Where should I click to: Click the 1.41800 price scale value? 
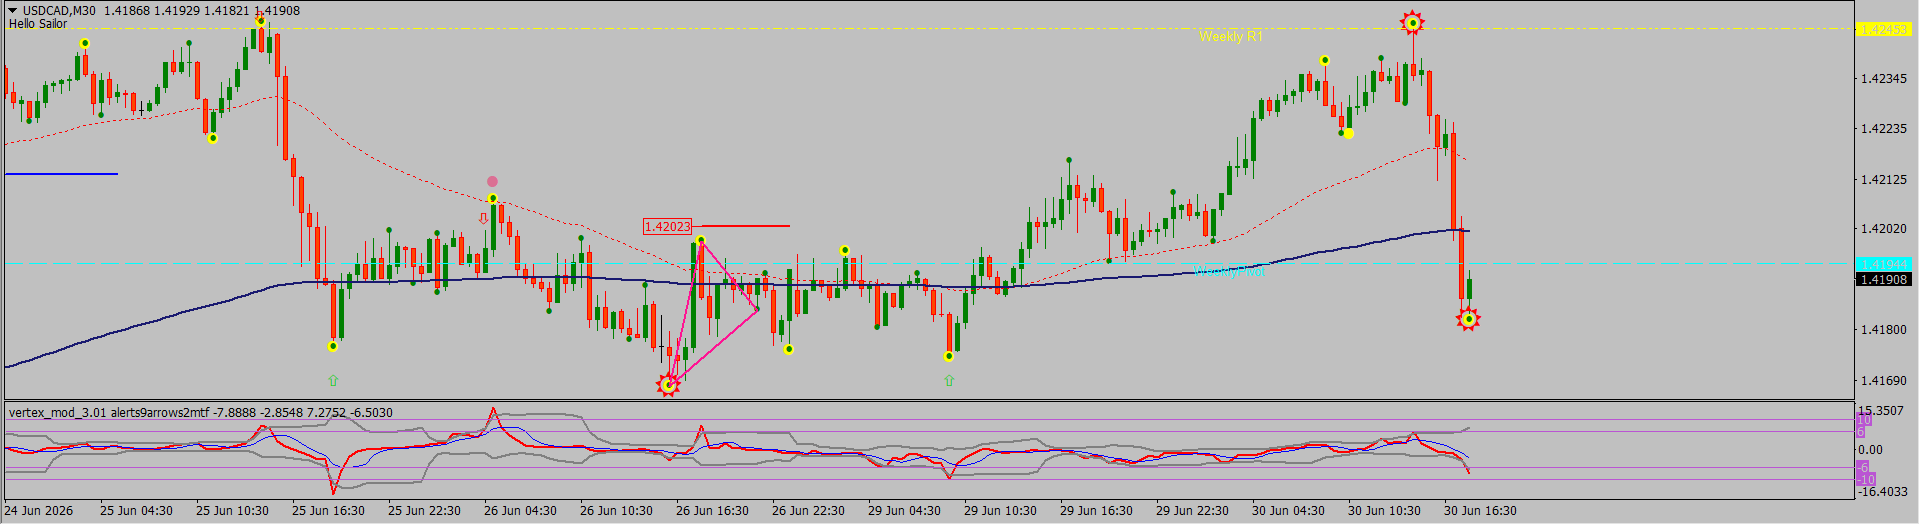coord(1884,329)
